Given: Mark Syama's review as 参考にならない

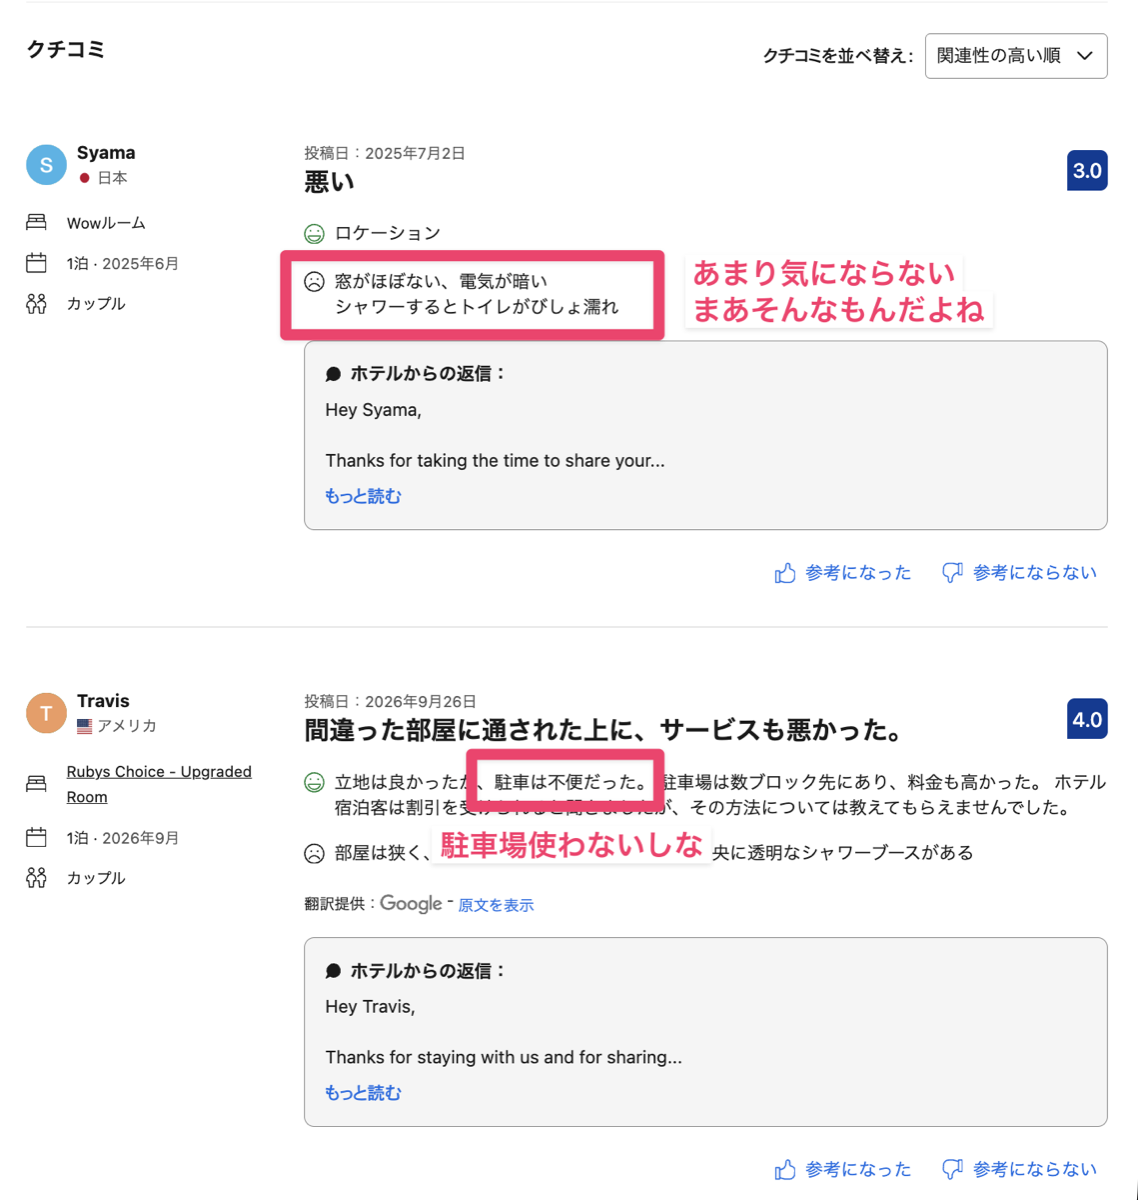Looking at the screenshot, I should coord(1019,573).
